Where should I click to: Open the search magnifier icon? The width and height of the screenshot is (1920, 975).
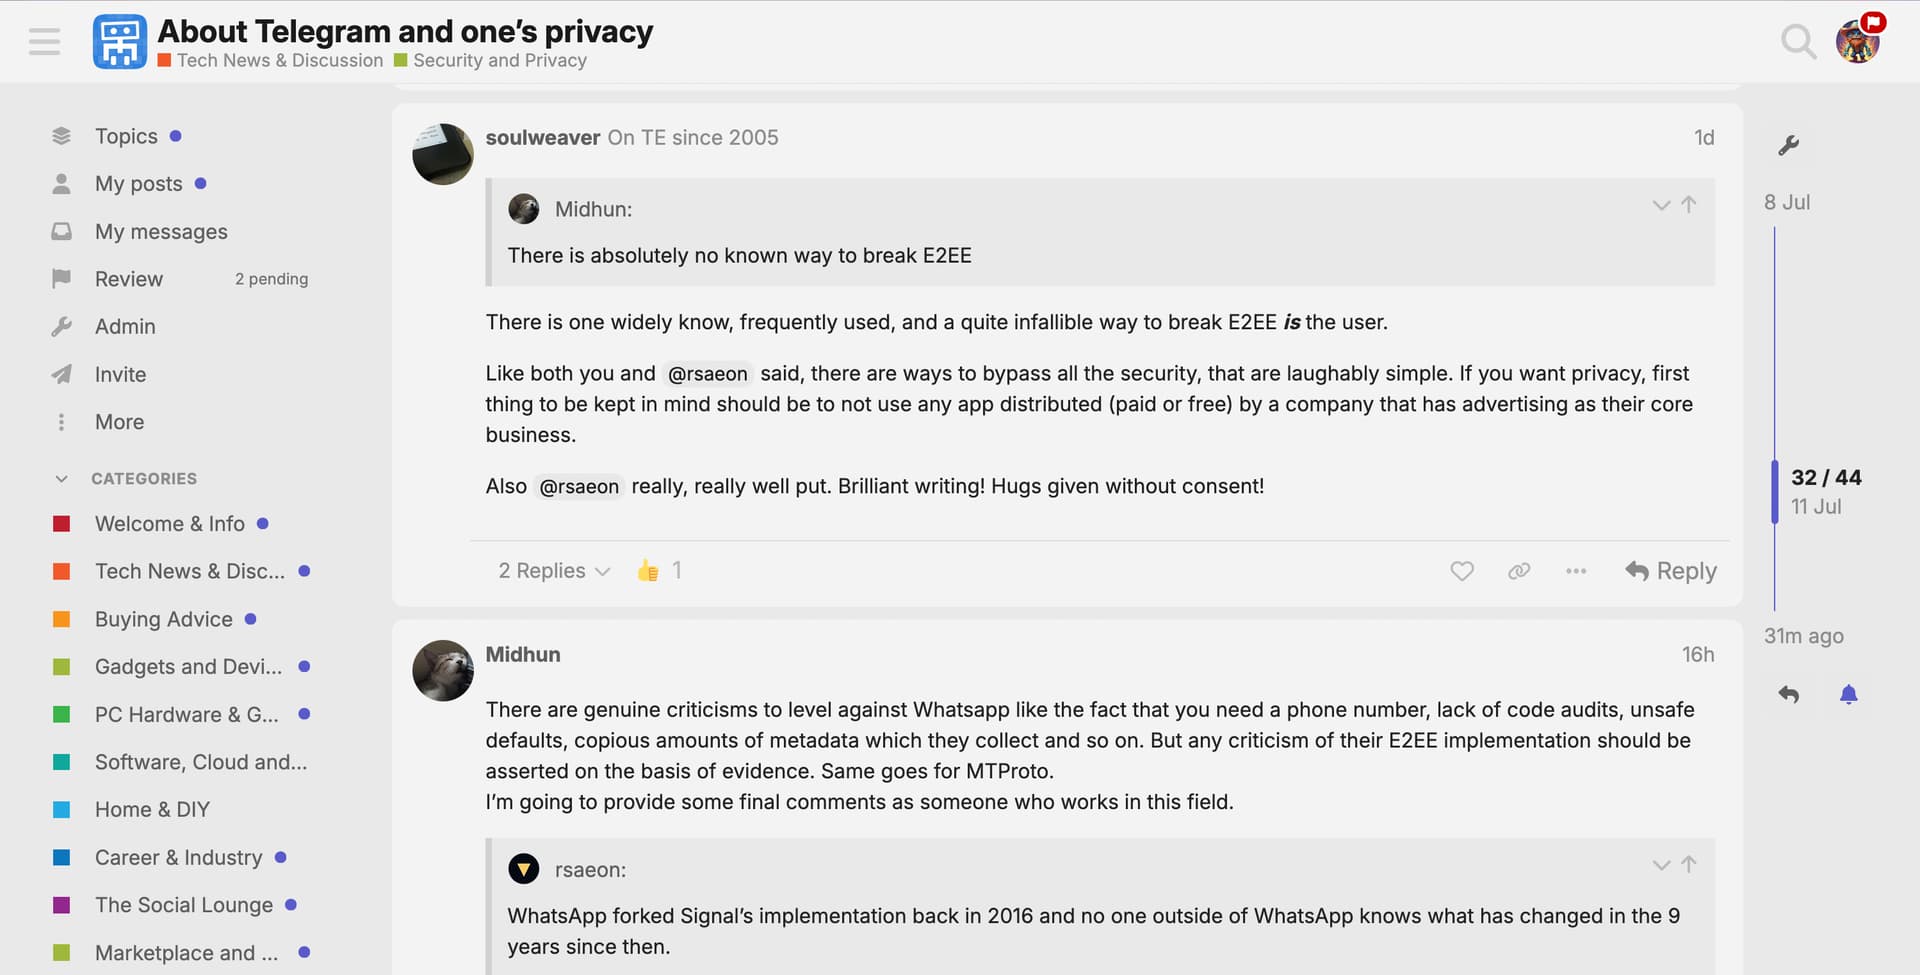(1798, 42)
